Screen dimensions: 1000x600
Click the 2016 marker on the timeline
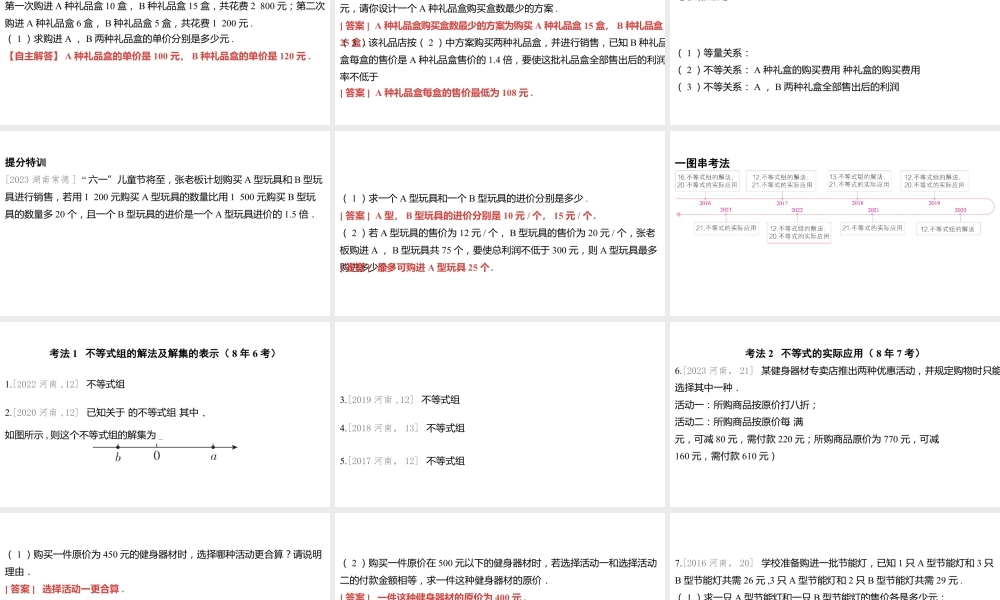pos(705,202)
